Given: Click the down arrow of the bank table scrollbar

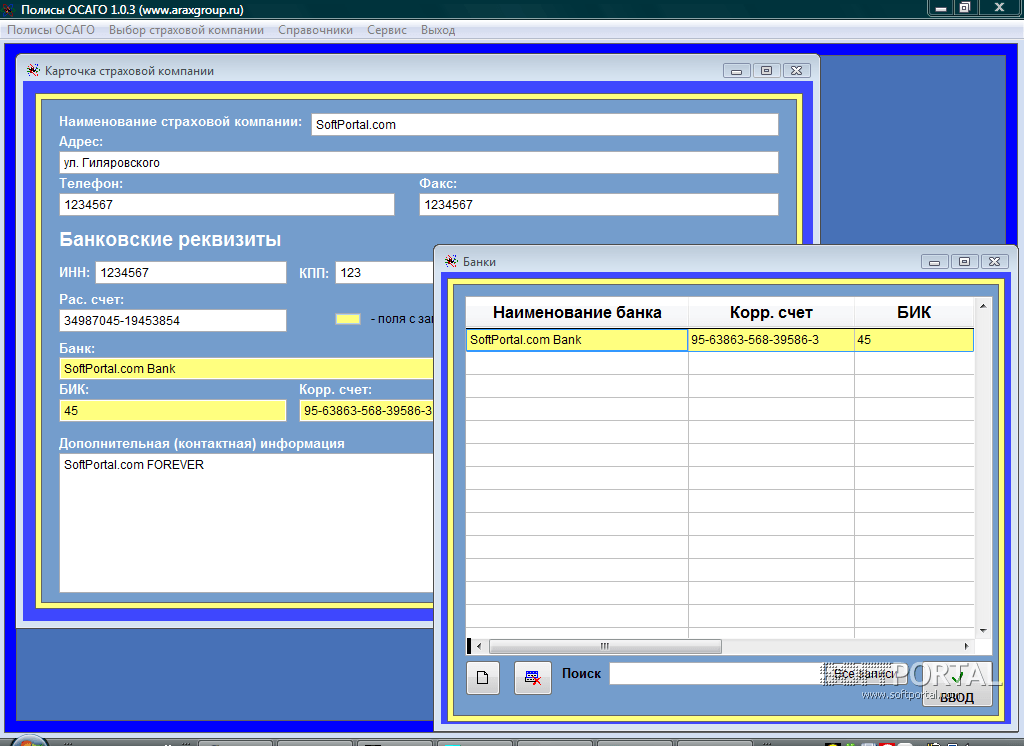Looking at the screenshot, I should coord(983,630).
